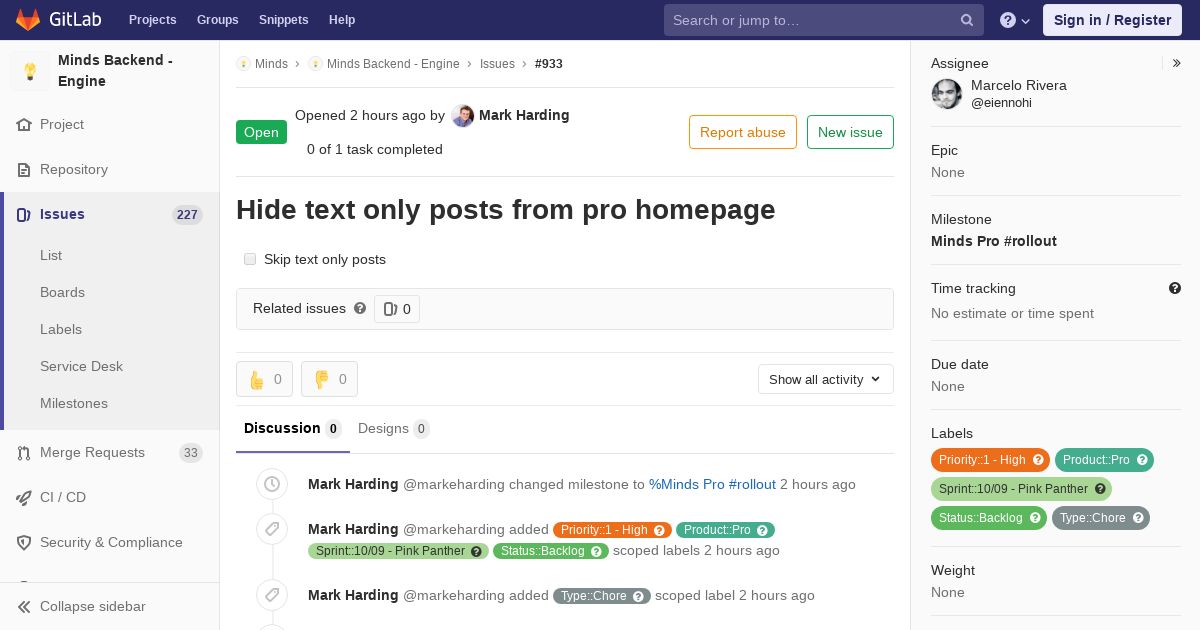Click the Time tracking help icon
Viewport: 1200px width, 630px height.
click(1175, 288)
